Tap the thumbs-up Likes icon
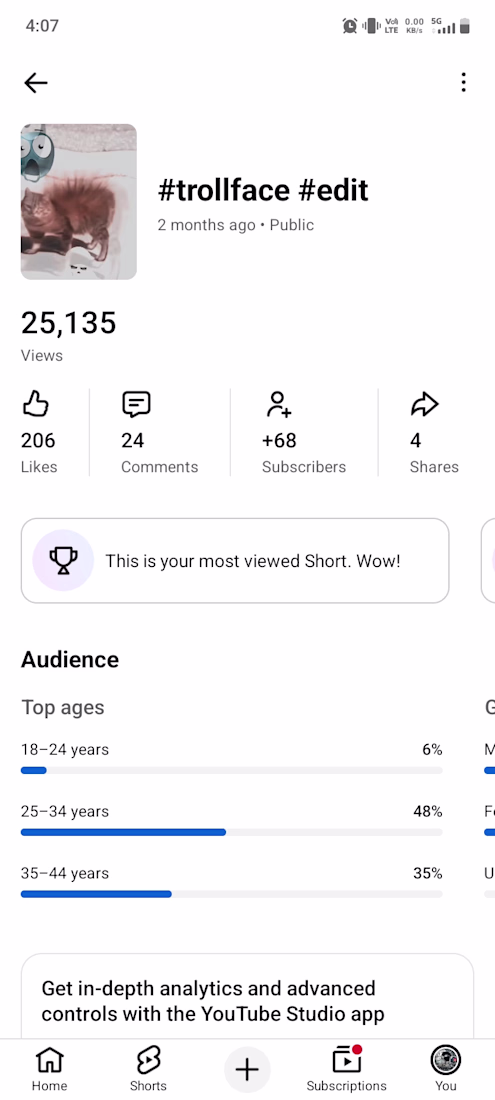 (36, 404)
